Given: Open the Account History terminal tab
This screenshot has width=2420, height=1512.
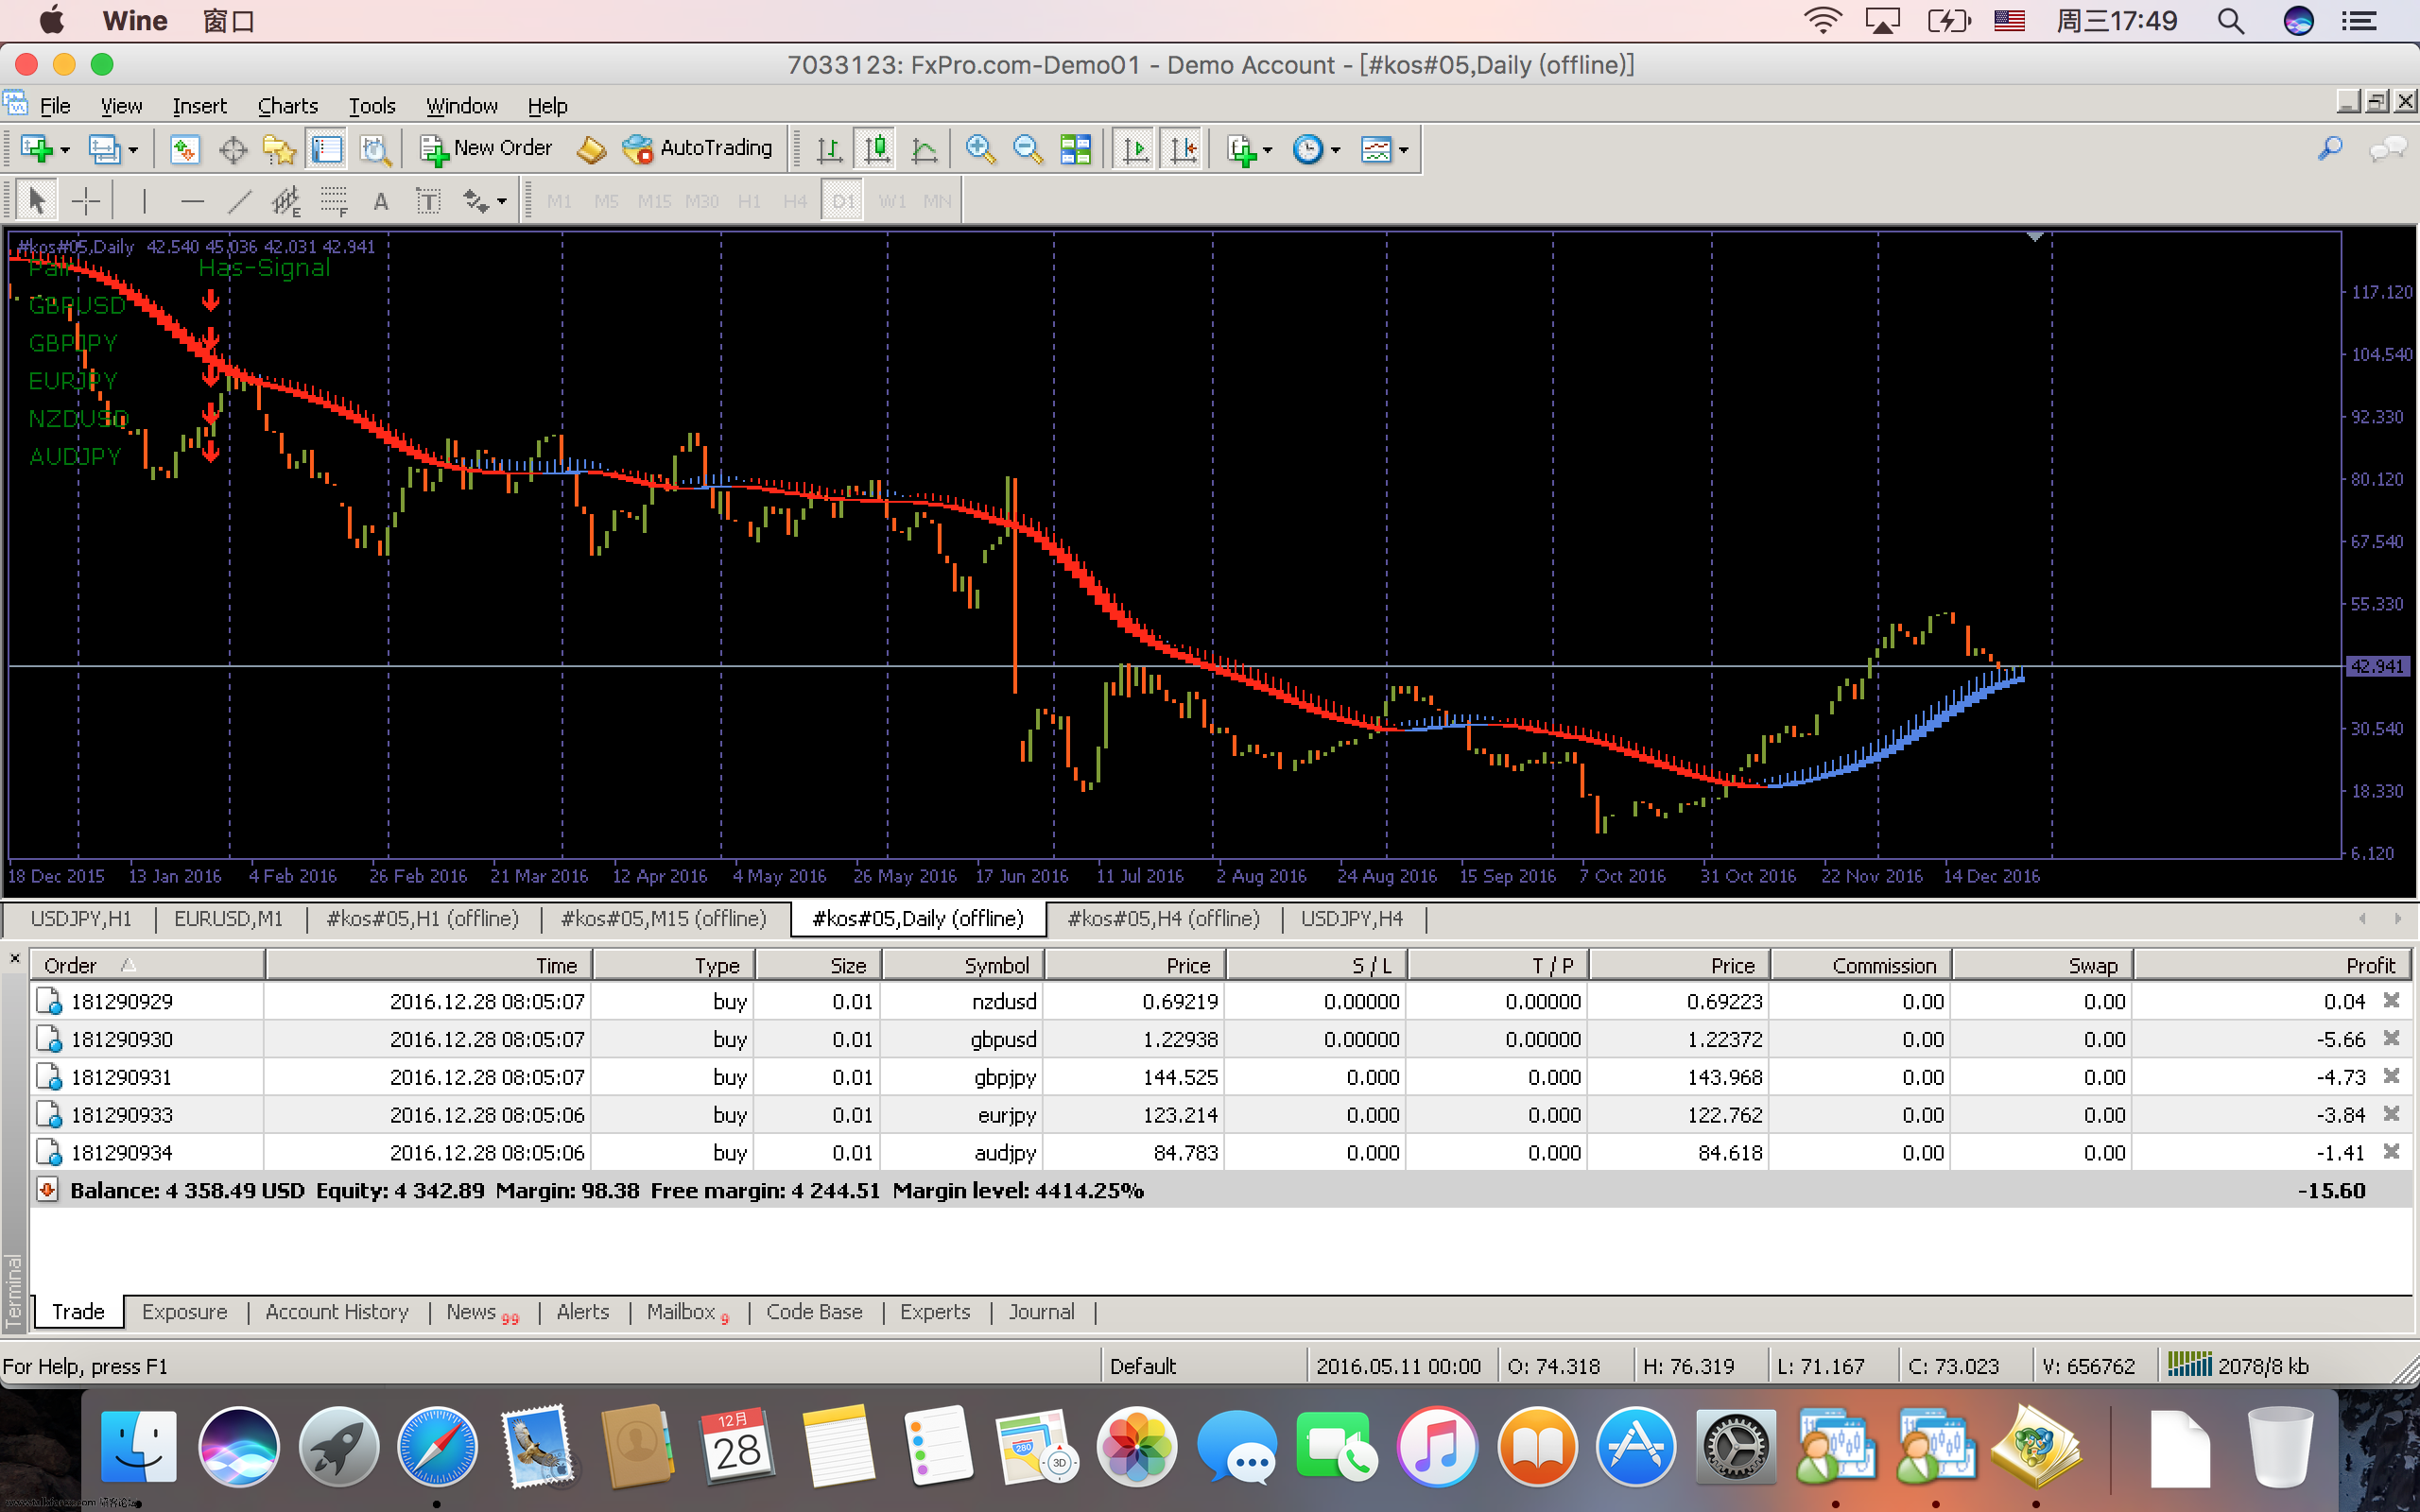Looking at the screenshot, I should 337,1311.
